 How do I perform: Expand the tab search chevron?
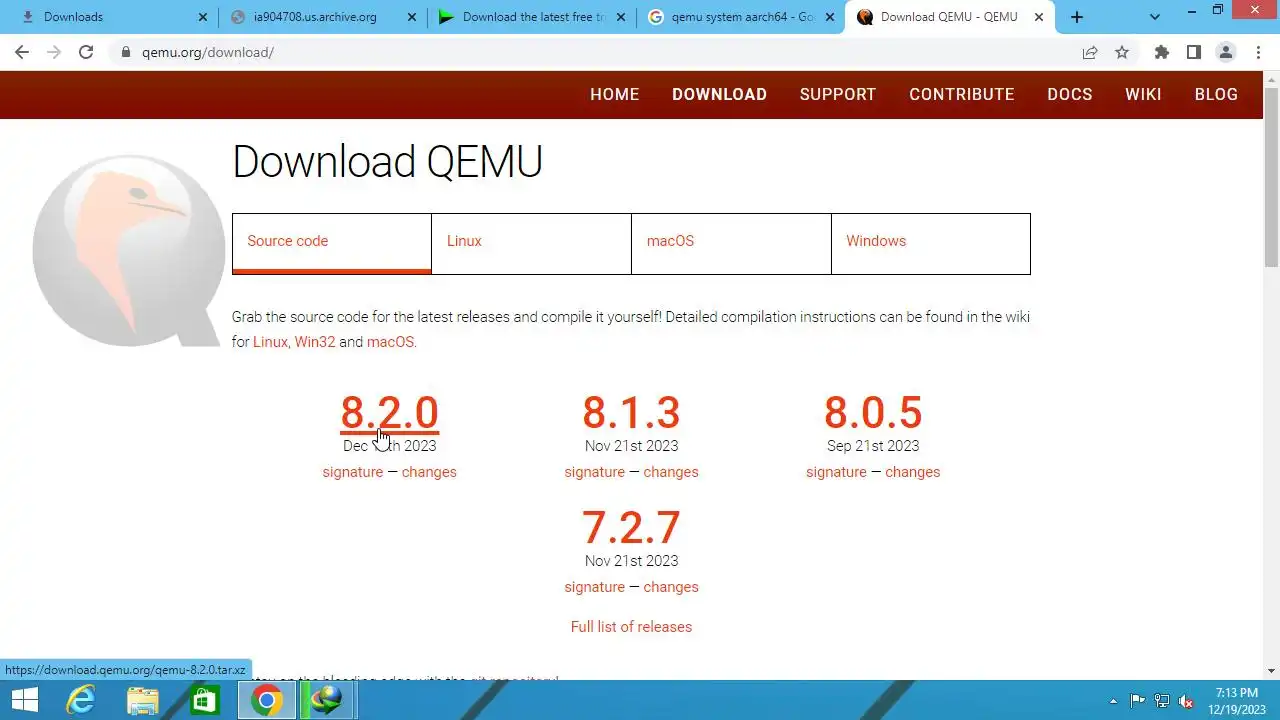coord(1155,17)
